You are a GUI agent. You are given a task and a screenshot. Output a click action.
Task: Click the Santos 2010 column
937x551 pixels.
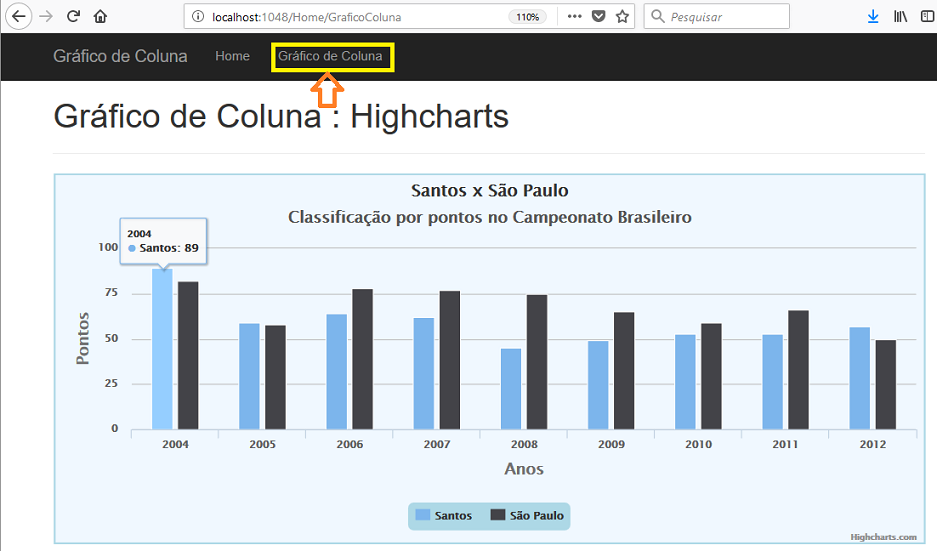[685, 382]
